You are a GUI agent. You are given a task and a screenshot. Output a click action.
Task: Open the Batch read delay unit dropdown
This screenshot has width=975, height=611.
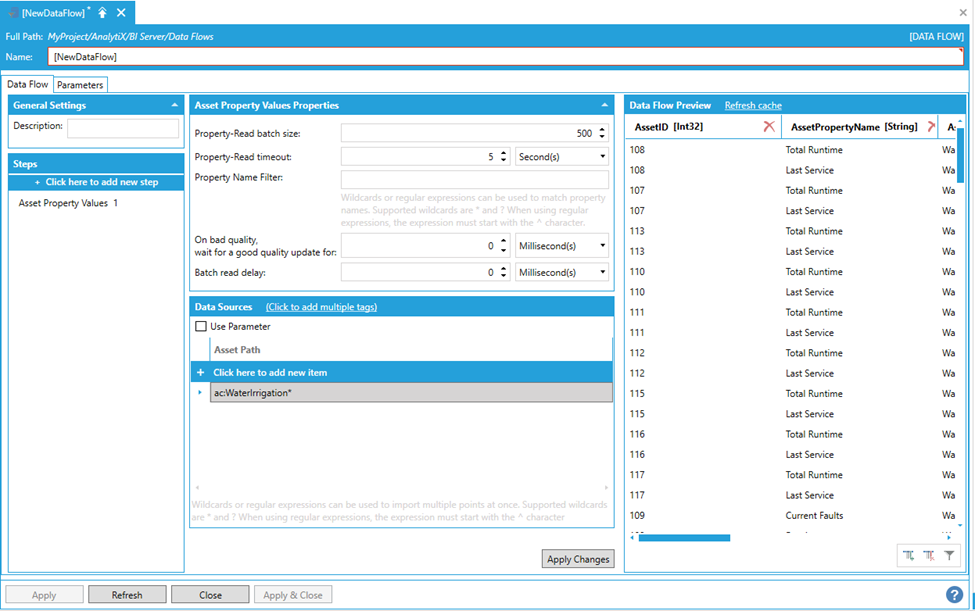click(561, 272)
